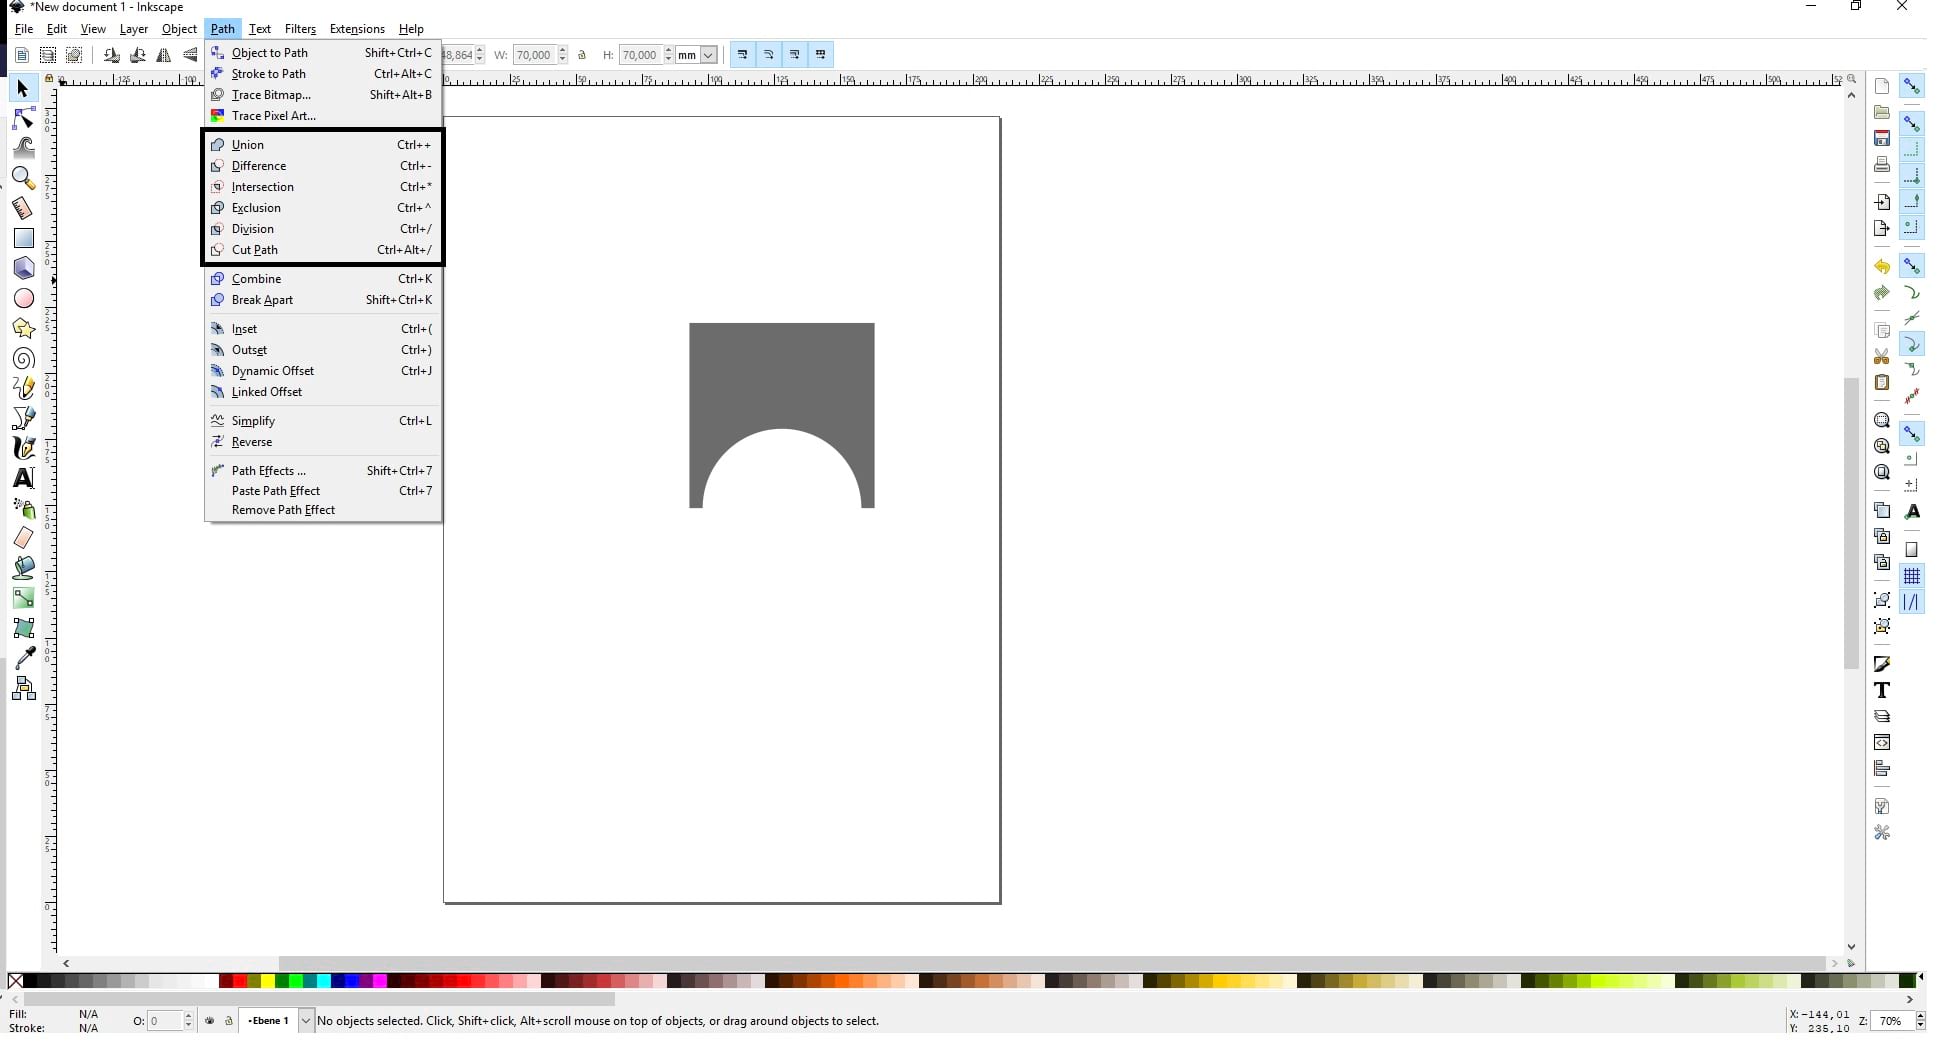Choose the Ellipse circle tool
The width and height of the screenshot is (1940, 1044).
(23, 298)
